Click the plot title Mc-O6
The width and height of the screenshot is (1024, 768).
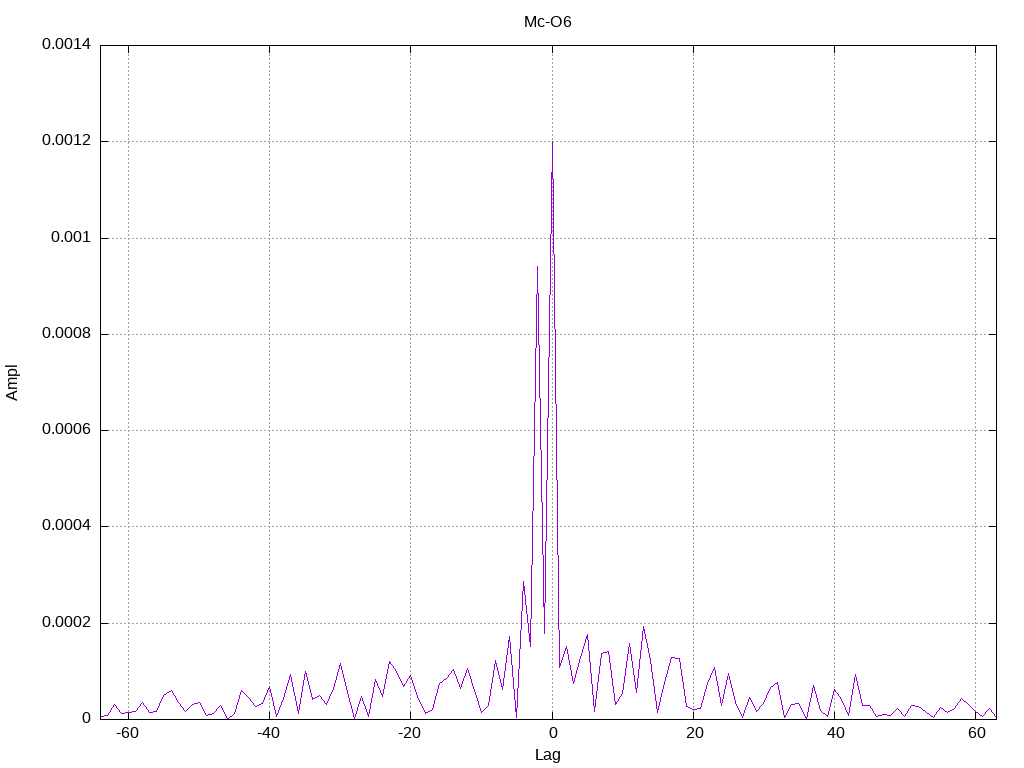547,22
